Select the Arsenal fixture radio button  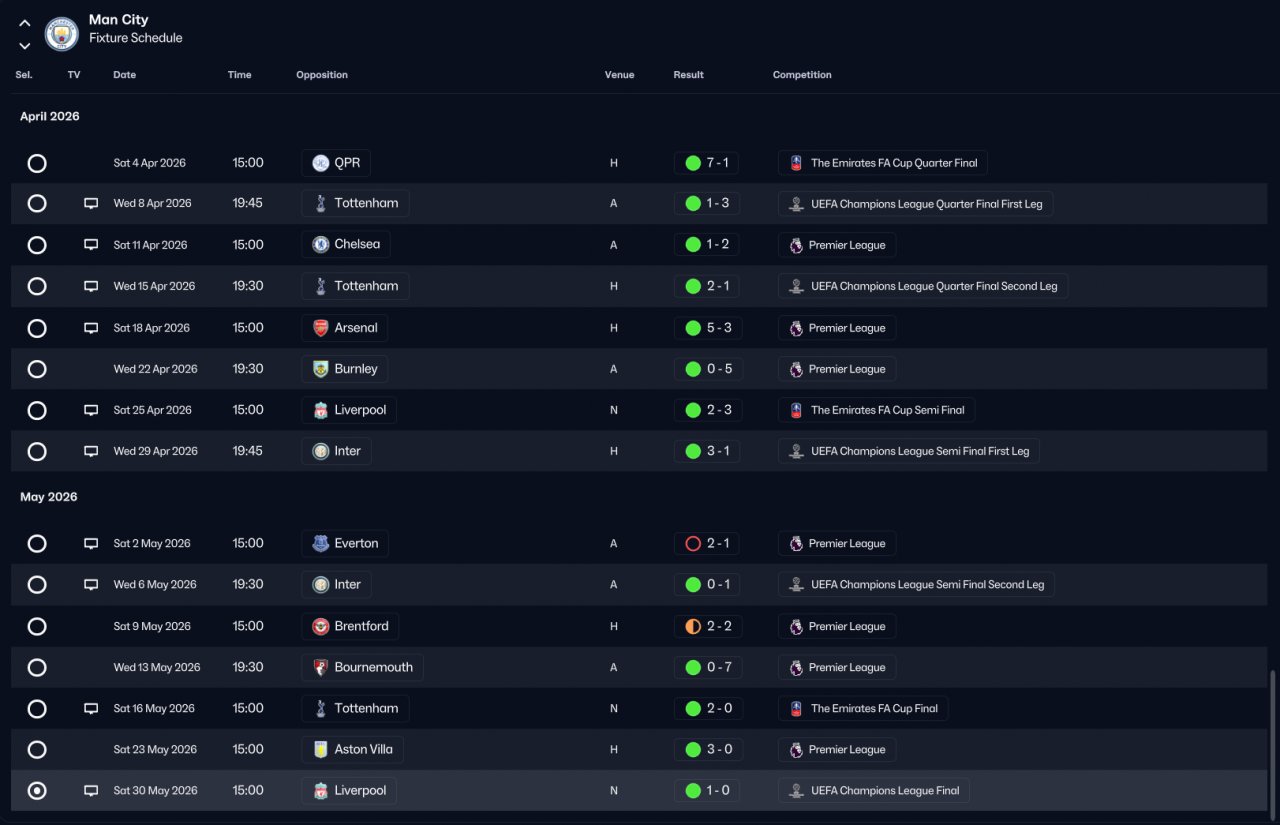(37, 328)
